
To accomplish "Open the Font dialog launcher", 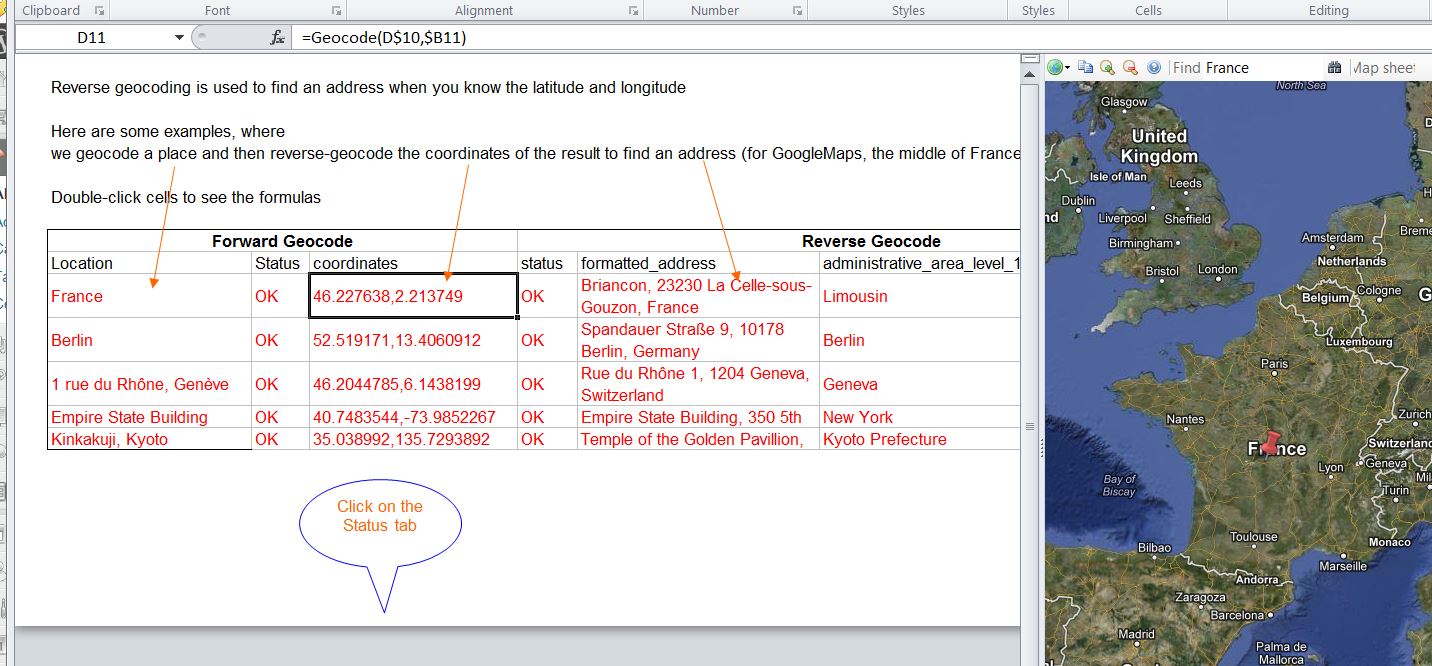I will coord(337,11).
